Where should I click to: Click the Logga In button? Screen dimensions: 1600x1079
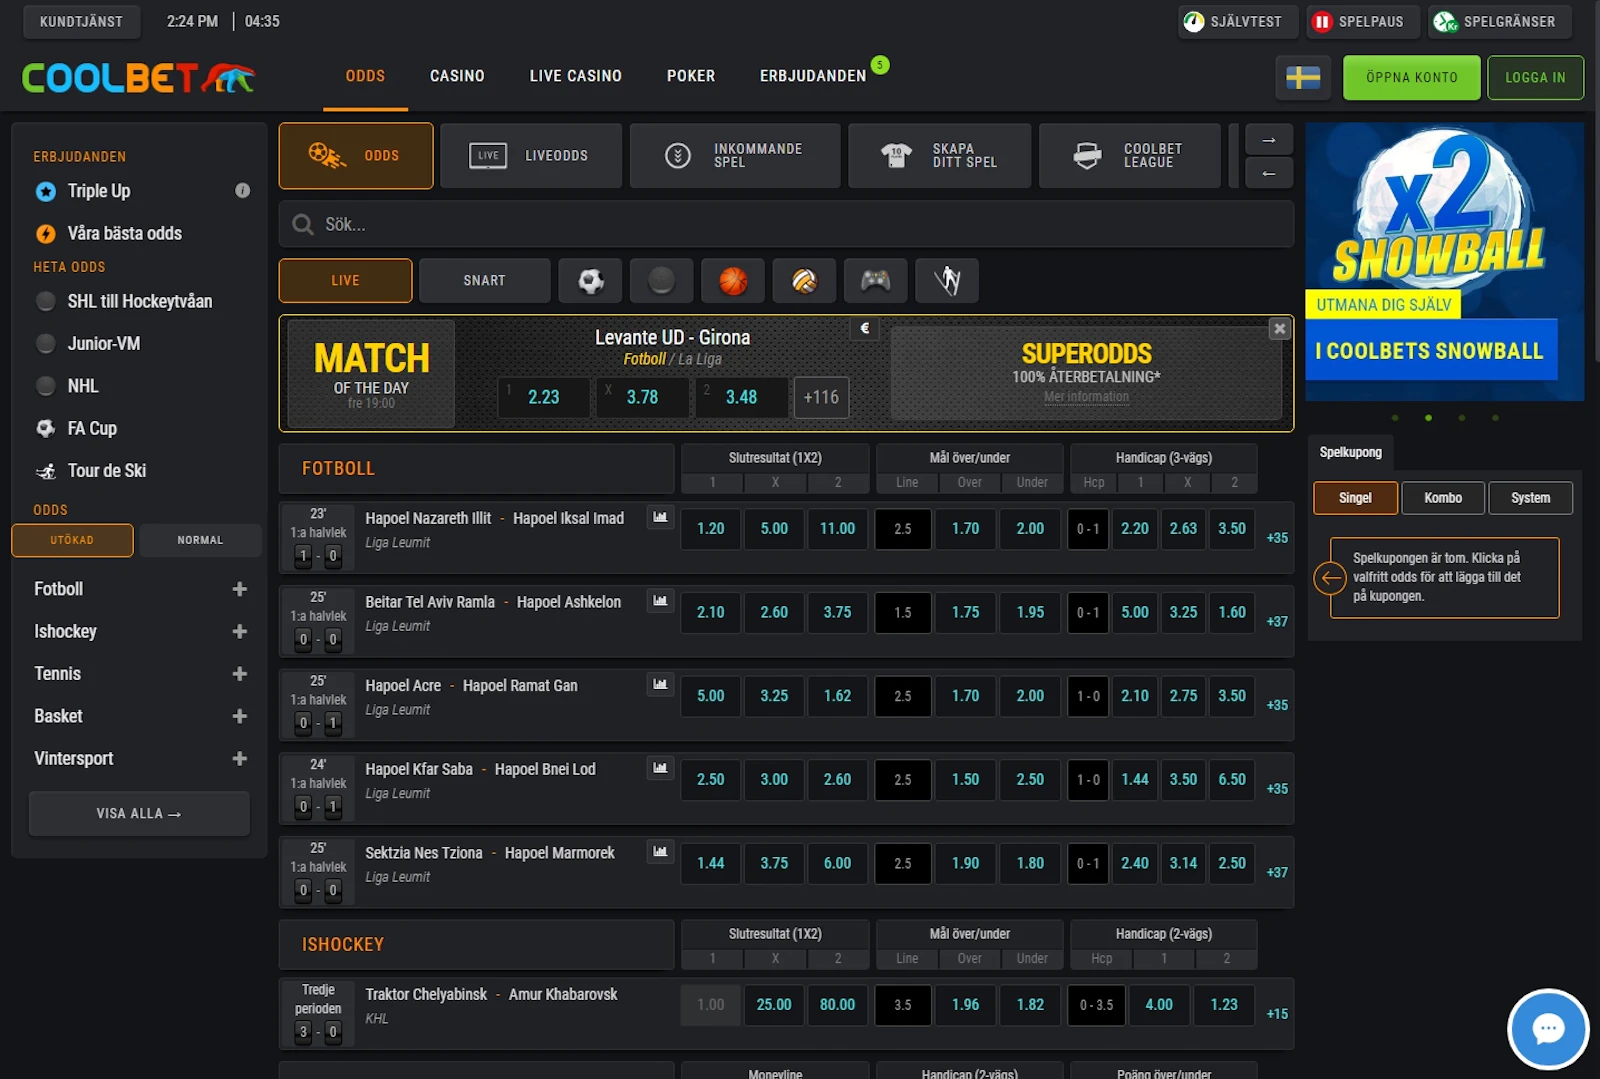(1536, 78)
